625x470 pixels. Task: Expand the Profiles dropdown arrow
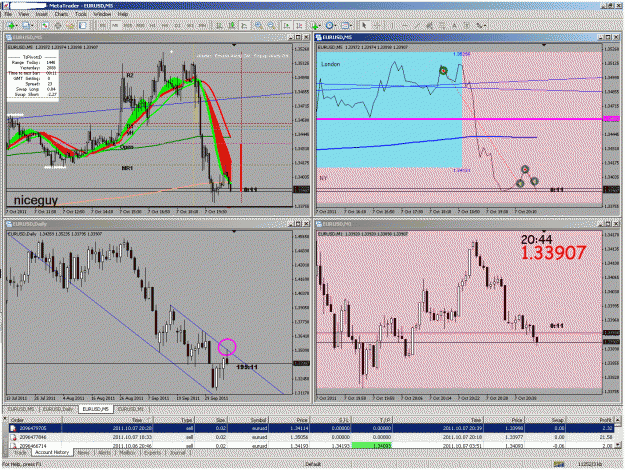click(x=32, y=26)
